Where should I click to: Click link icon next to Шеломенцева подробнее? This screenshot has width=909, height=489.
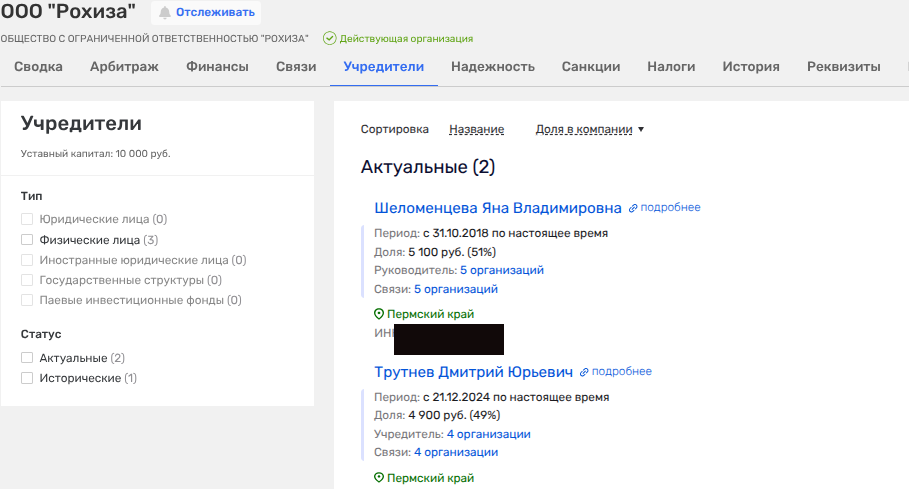(x=633, y=208)
